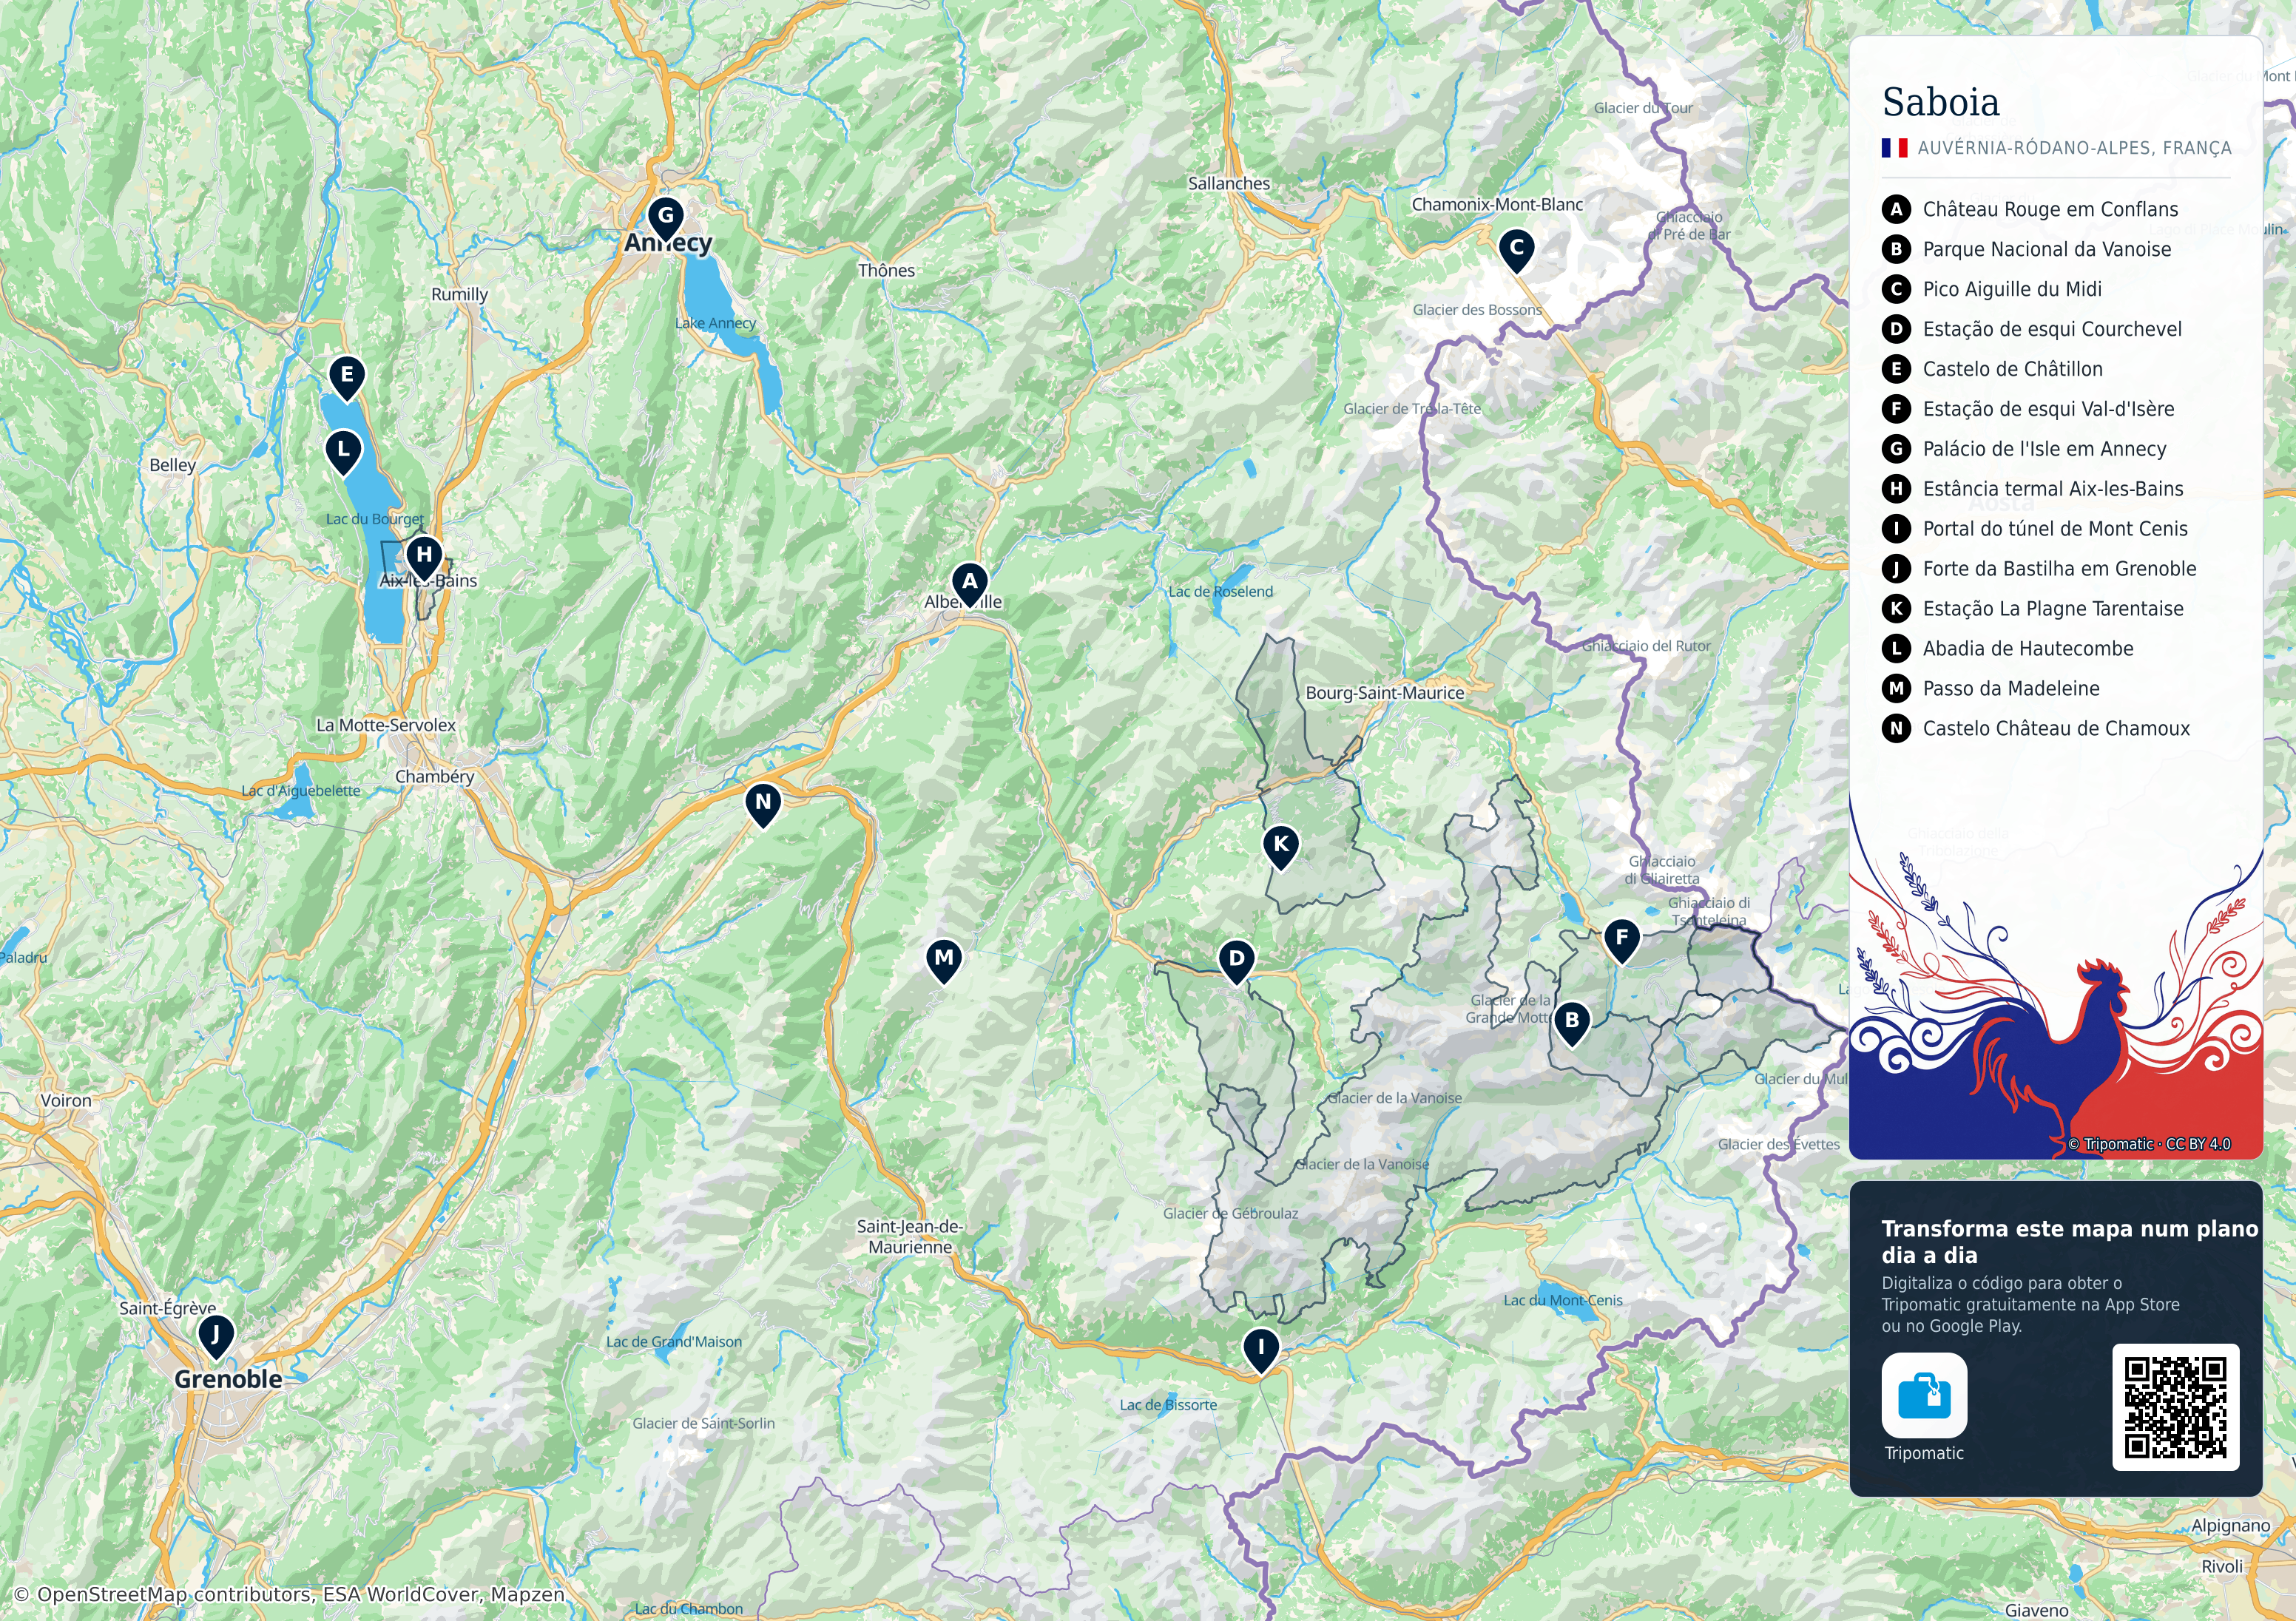2296x1621 pixels.
Task: Choose legend entry Castelo de Châtillon
Action: click(1991, 369)
